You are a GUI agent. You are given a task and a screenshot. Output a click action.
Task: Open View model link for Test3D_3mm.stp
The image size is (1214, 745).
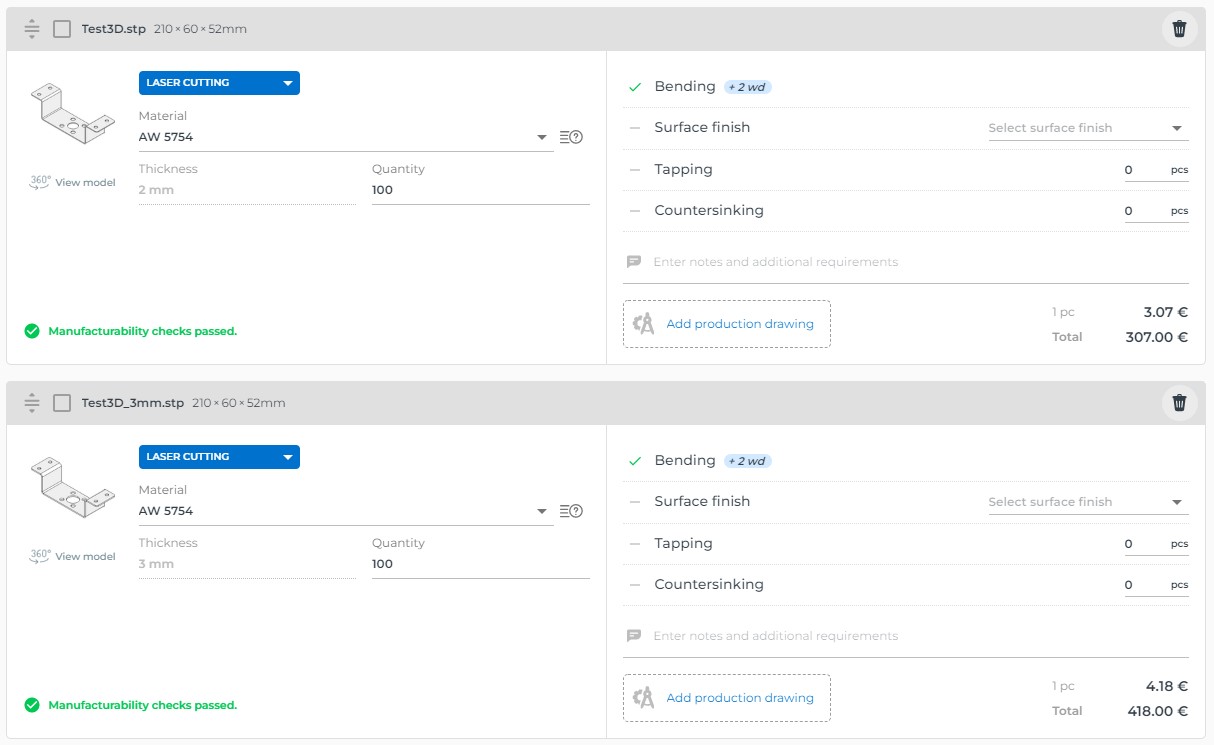point(85,557)
